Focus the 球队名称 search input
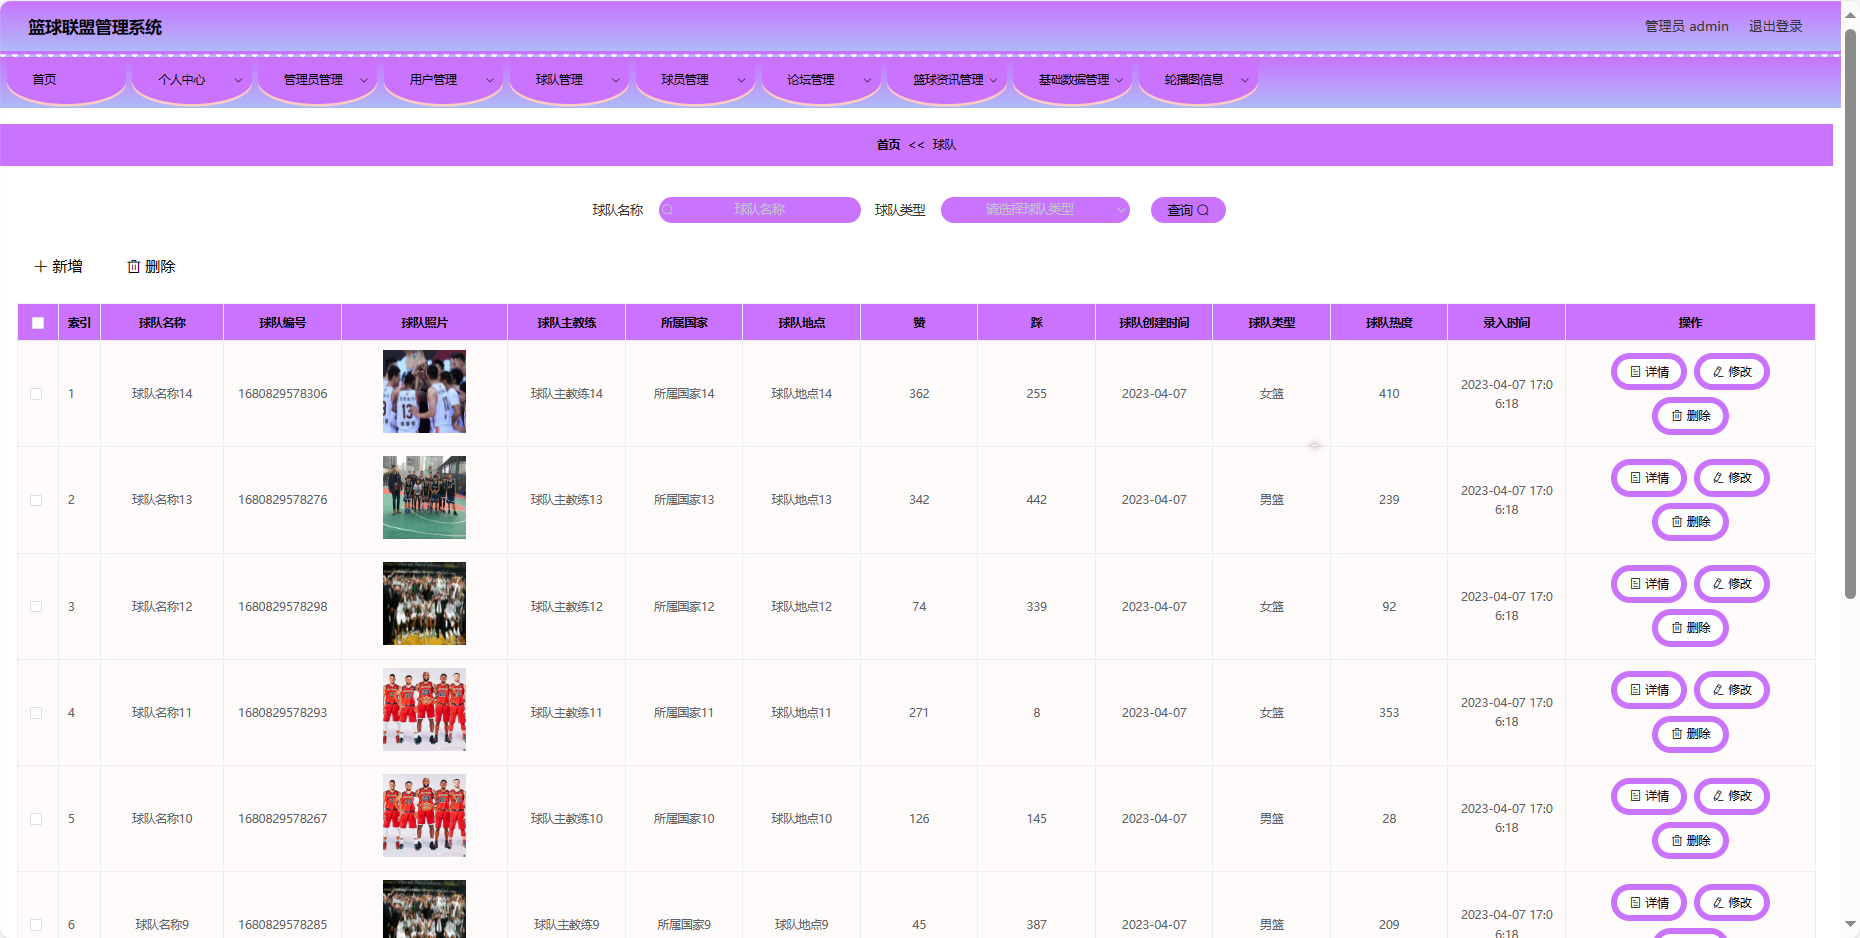1860x938 pixels. point(760,210)
